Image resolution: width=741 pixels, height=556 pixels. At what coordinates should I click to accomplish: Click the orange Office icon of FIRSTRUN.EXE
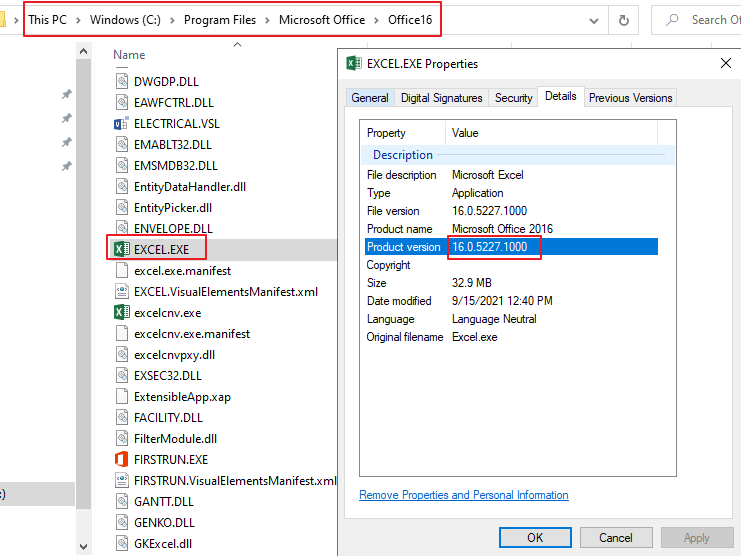click(x=121, y=459)
